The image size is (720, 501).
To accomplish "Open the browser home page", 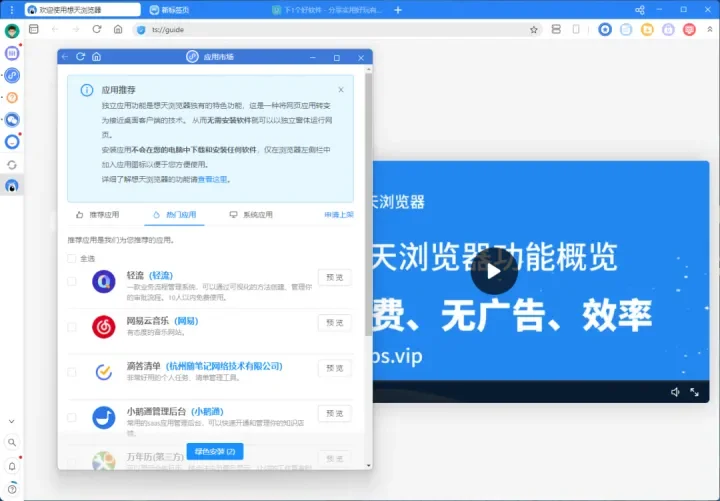I will (x=118, y=29).
